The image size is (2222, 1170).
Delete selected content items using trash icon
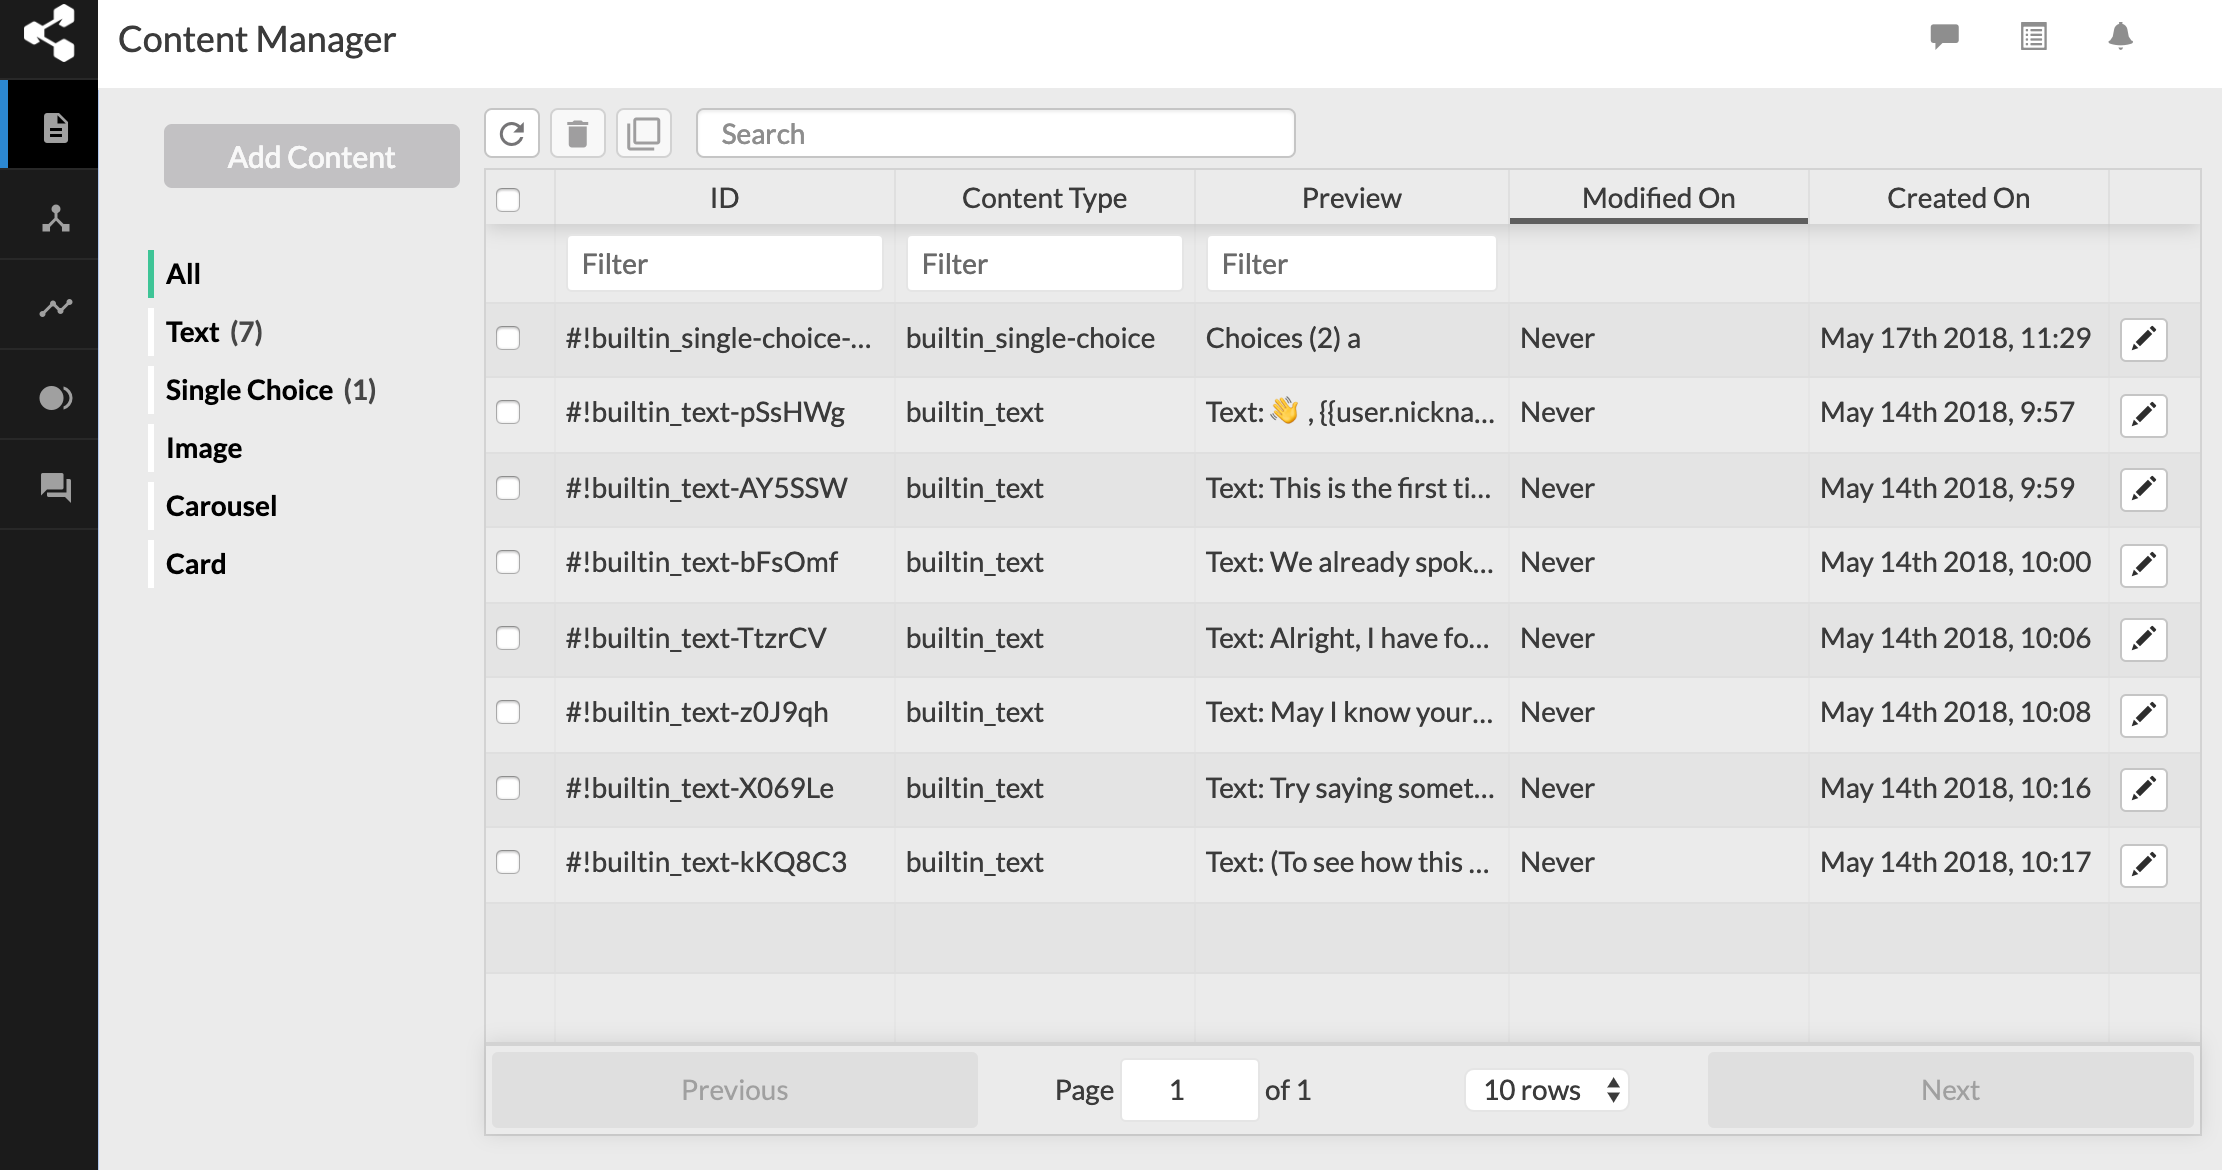[578, 132]
